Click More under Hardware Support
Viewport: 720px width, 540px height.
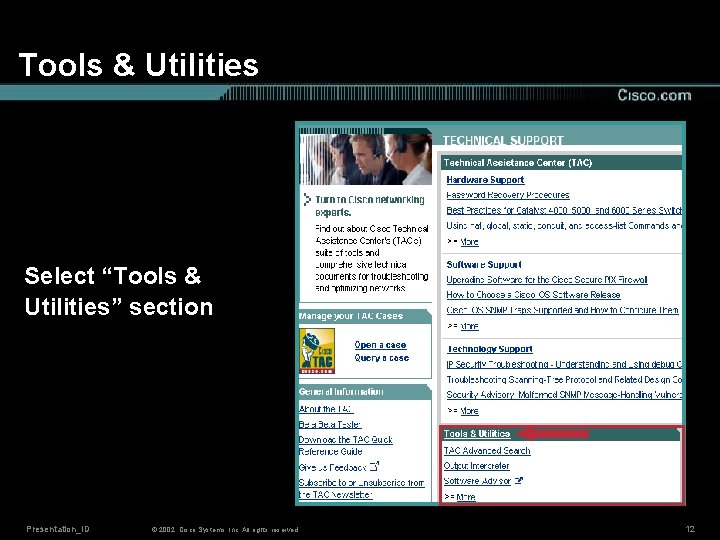(469, 242)
